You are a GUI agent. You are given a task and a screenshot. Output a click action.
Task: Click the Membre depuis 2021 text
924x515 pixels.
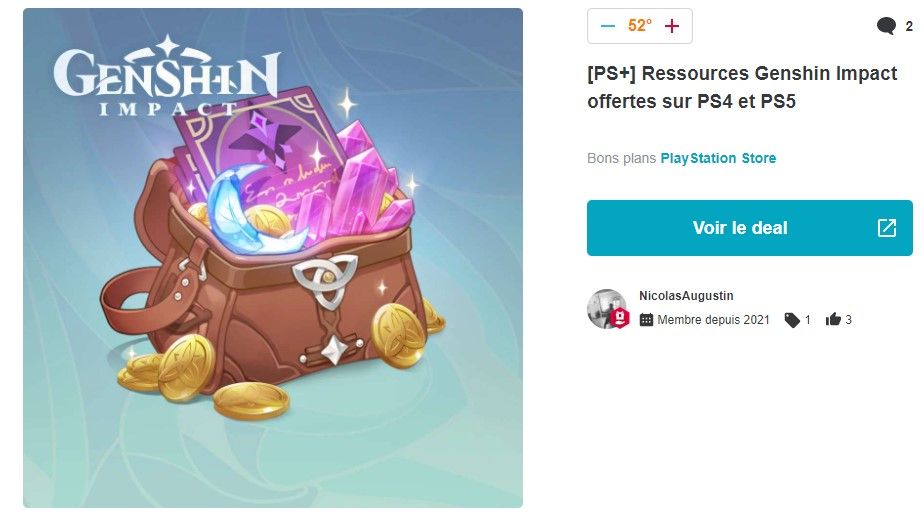click(x=713, y=319)
